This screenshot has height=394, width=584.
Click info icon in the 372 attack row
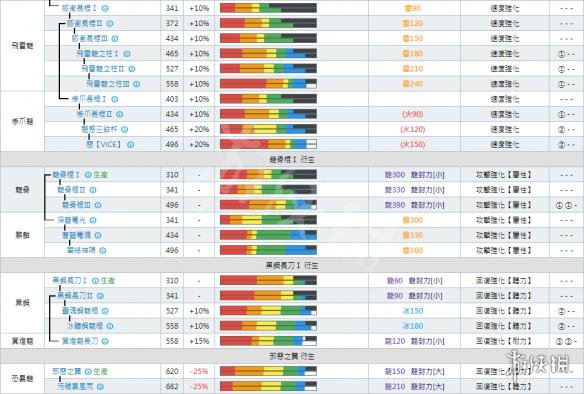click(x=110, y=23)
